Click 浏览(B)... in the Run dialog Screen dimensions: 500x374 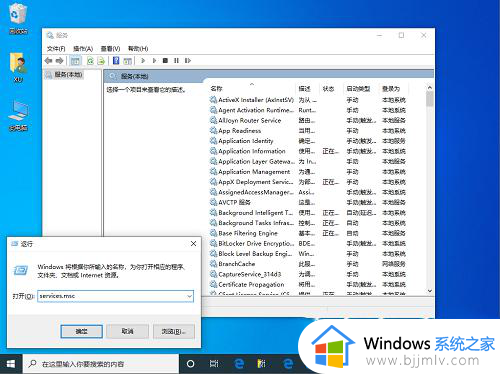173,331
